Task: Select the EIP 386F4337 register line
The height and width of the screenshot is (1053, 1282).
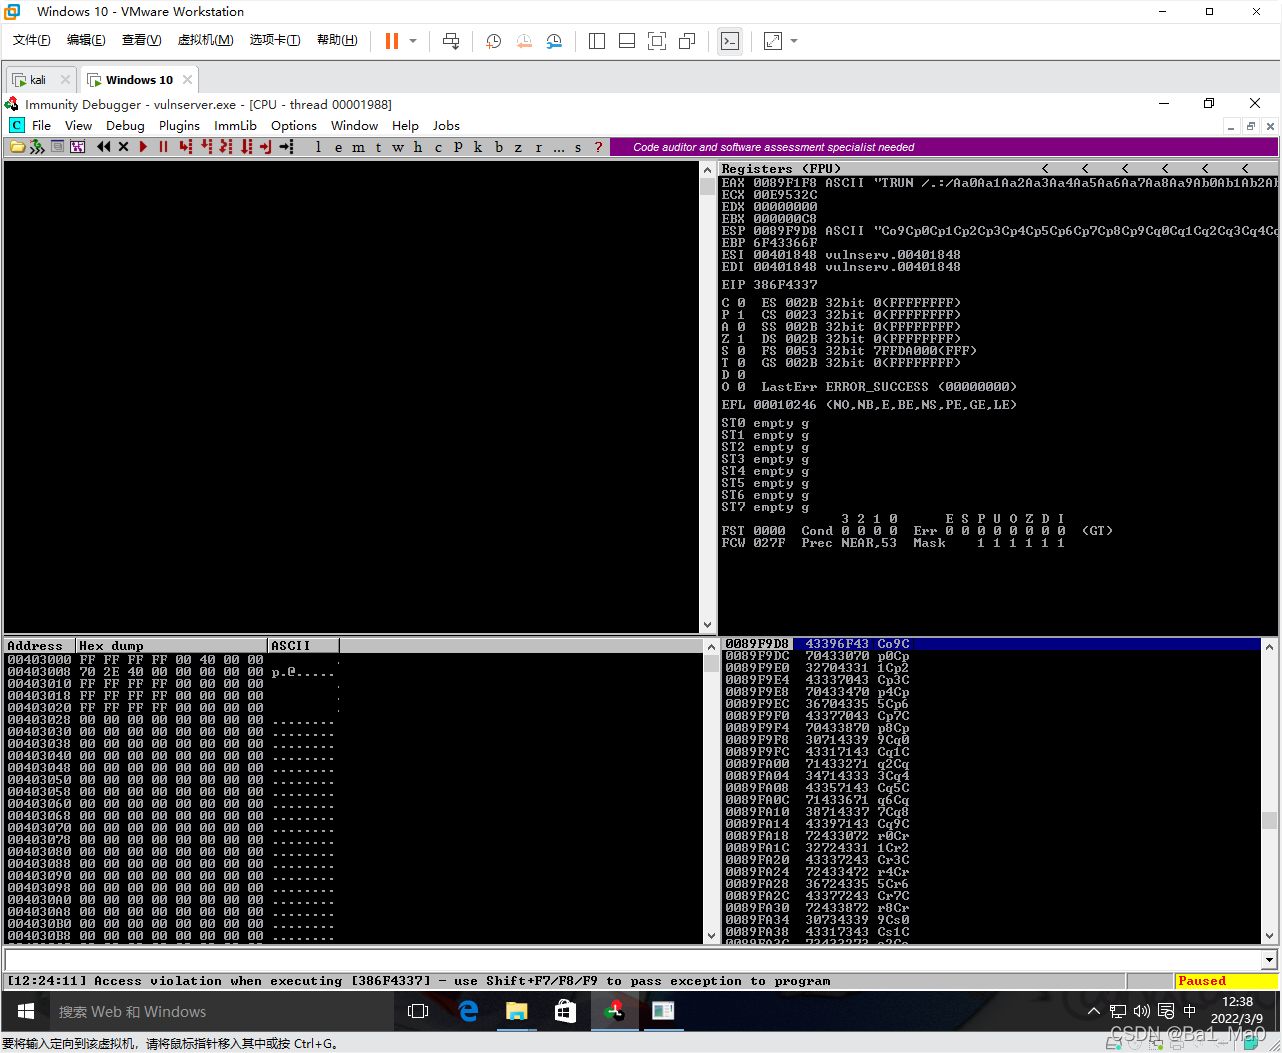Action: tap(770, 285)
